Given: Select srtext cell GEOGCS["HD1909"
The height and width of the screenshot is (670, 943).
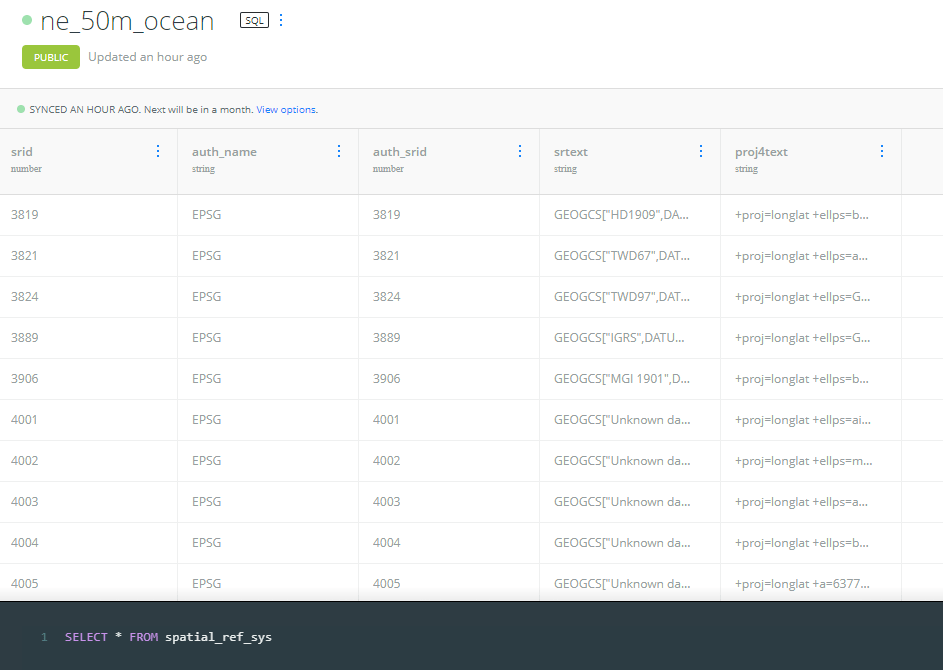Looking at the screenshot, I should [x=630, y=215].
